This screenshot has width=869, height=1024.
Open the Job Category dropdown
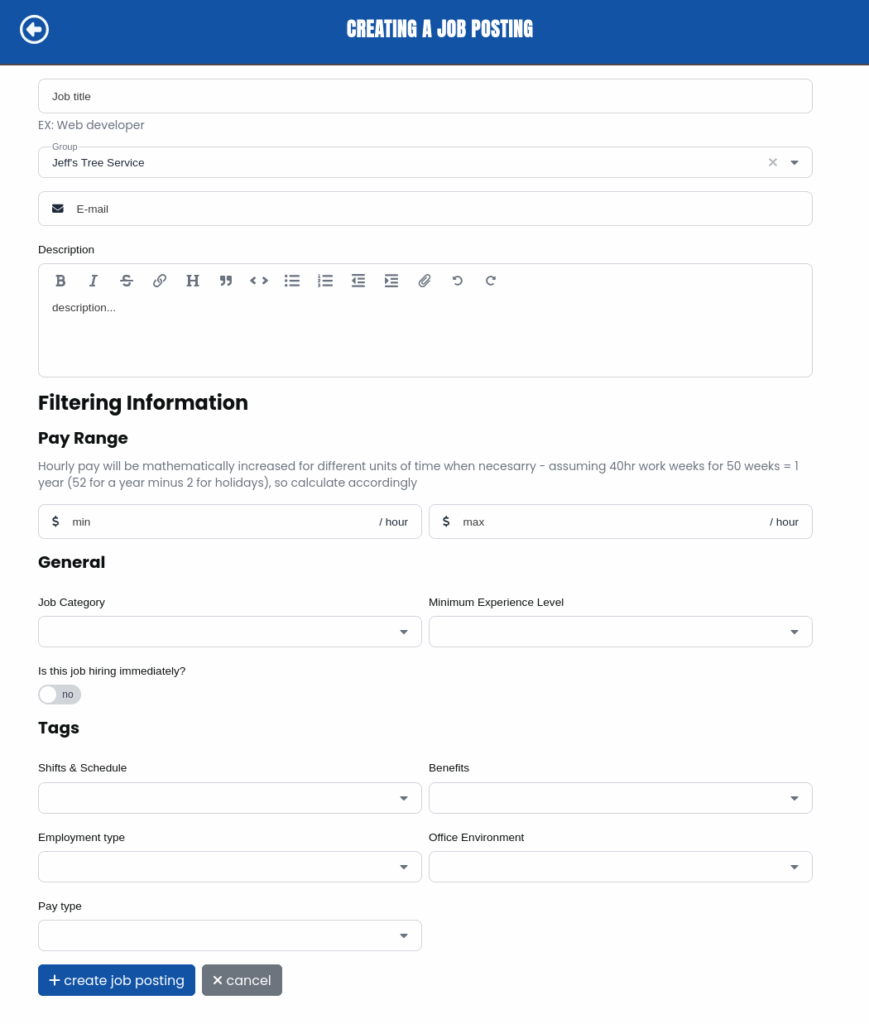click(230, 632)
